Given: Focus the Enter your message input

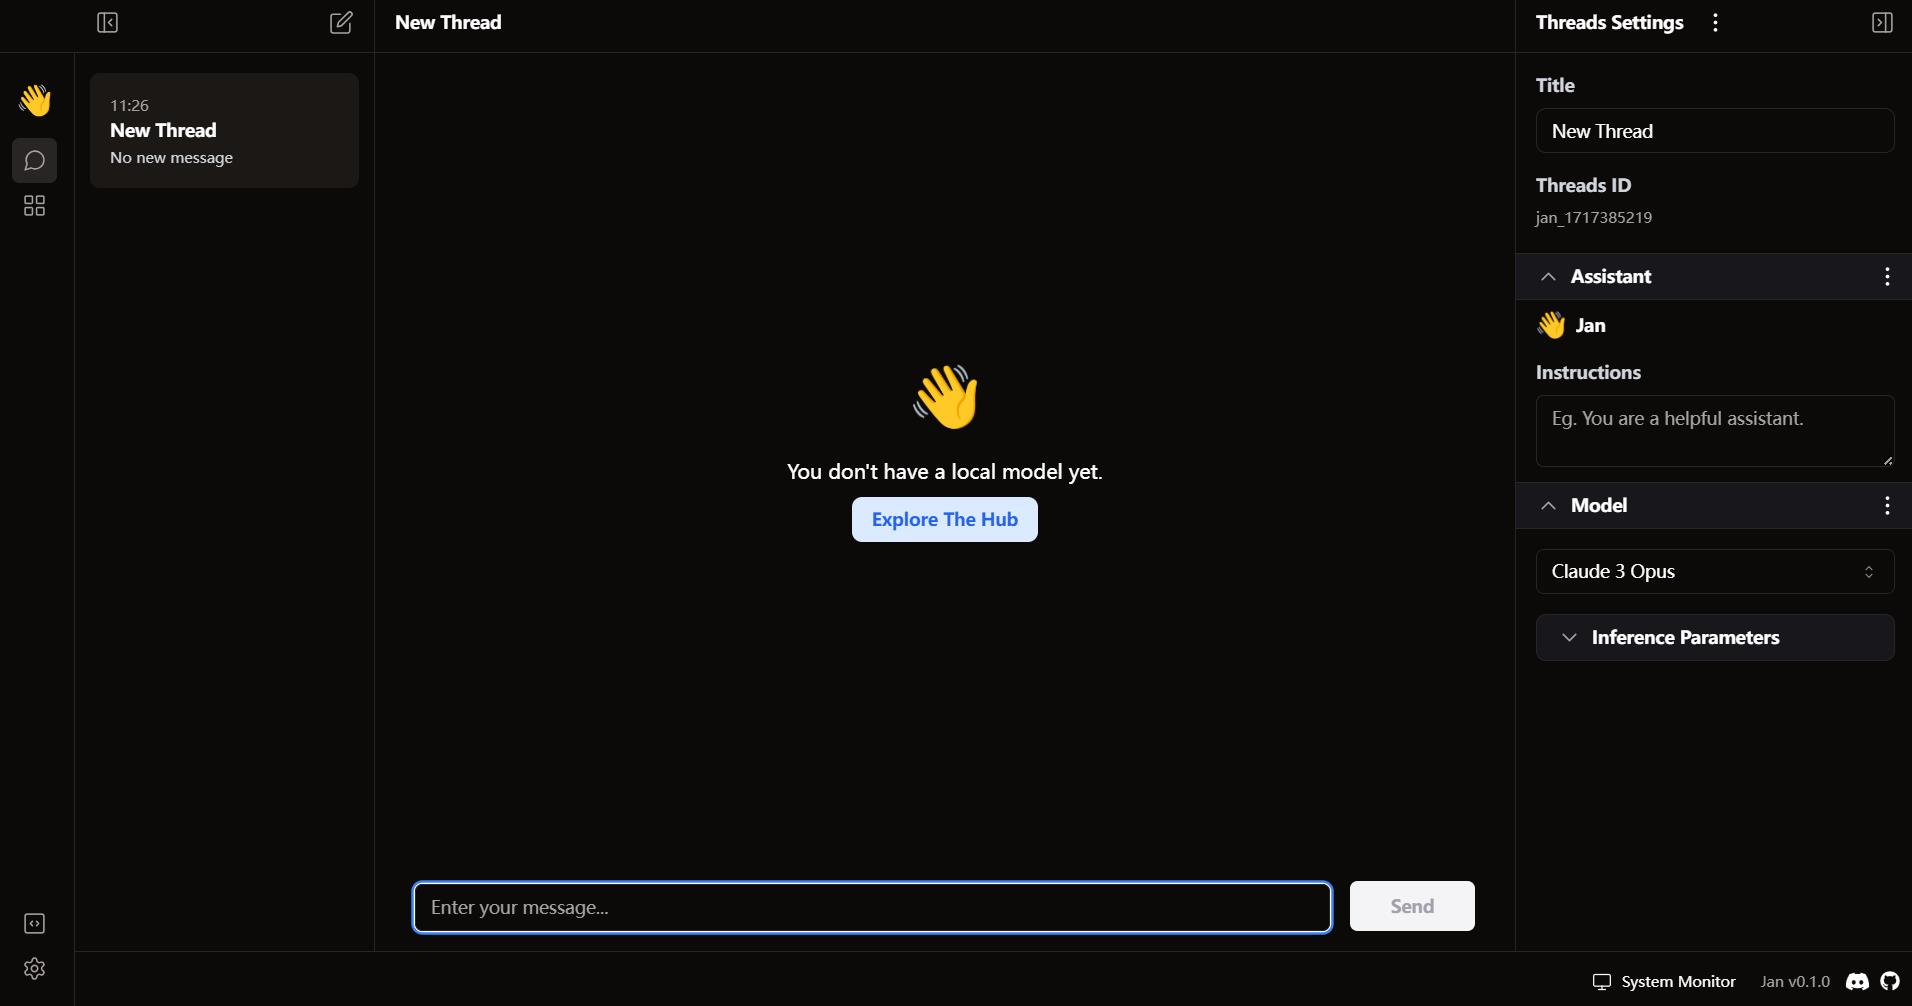Looking at the screenshot, I should tap(872, 907).
